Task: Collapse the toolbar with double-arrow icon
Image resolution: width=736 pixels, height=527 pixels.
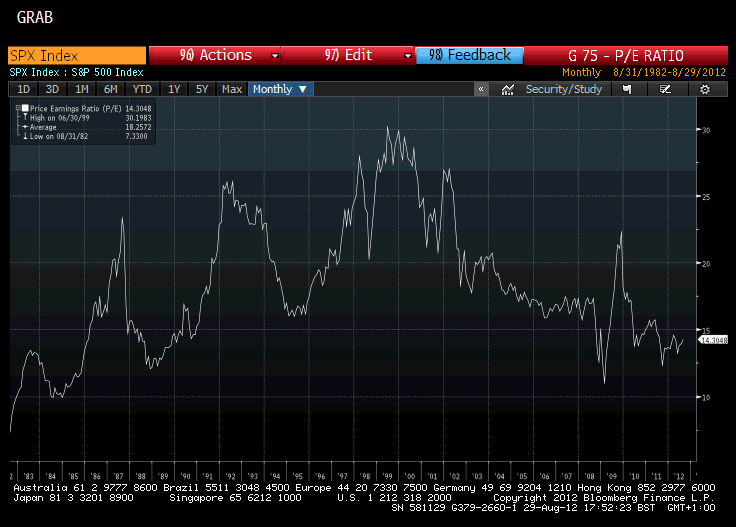Action: click(x=481, y=89)
